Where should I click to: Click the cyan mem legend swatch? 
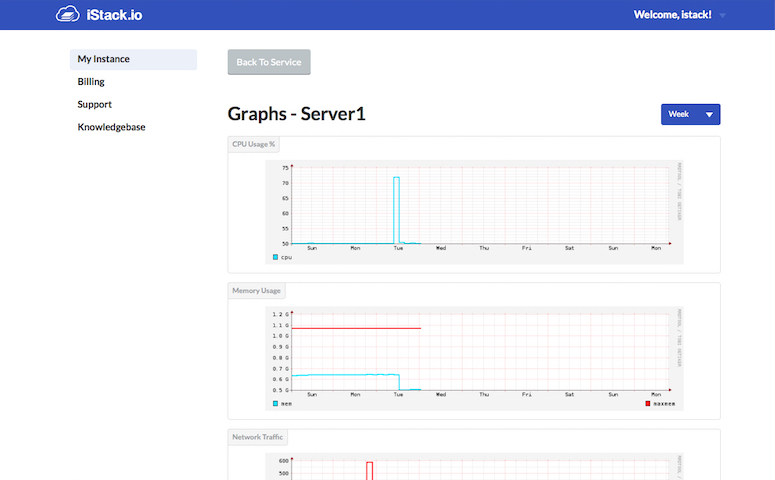(275, 403)
